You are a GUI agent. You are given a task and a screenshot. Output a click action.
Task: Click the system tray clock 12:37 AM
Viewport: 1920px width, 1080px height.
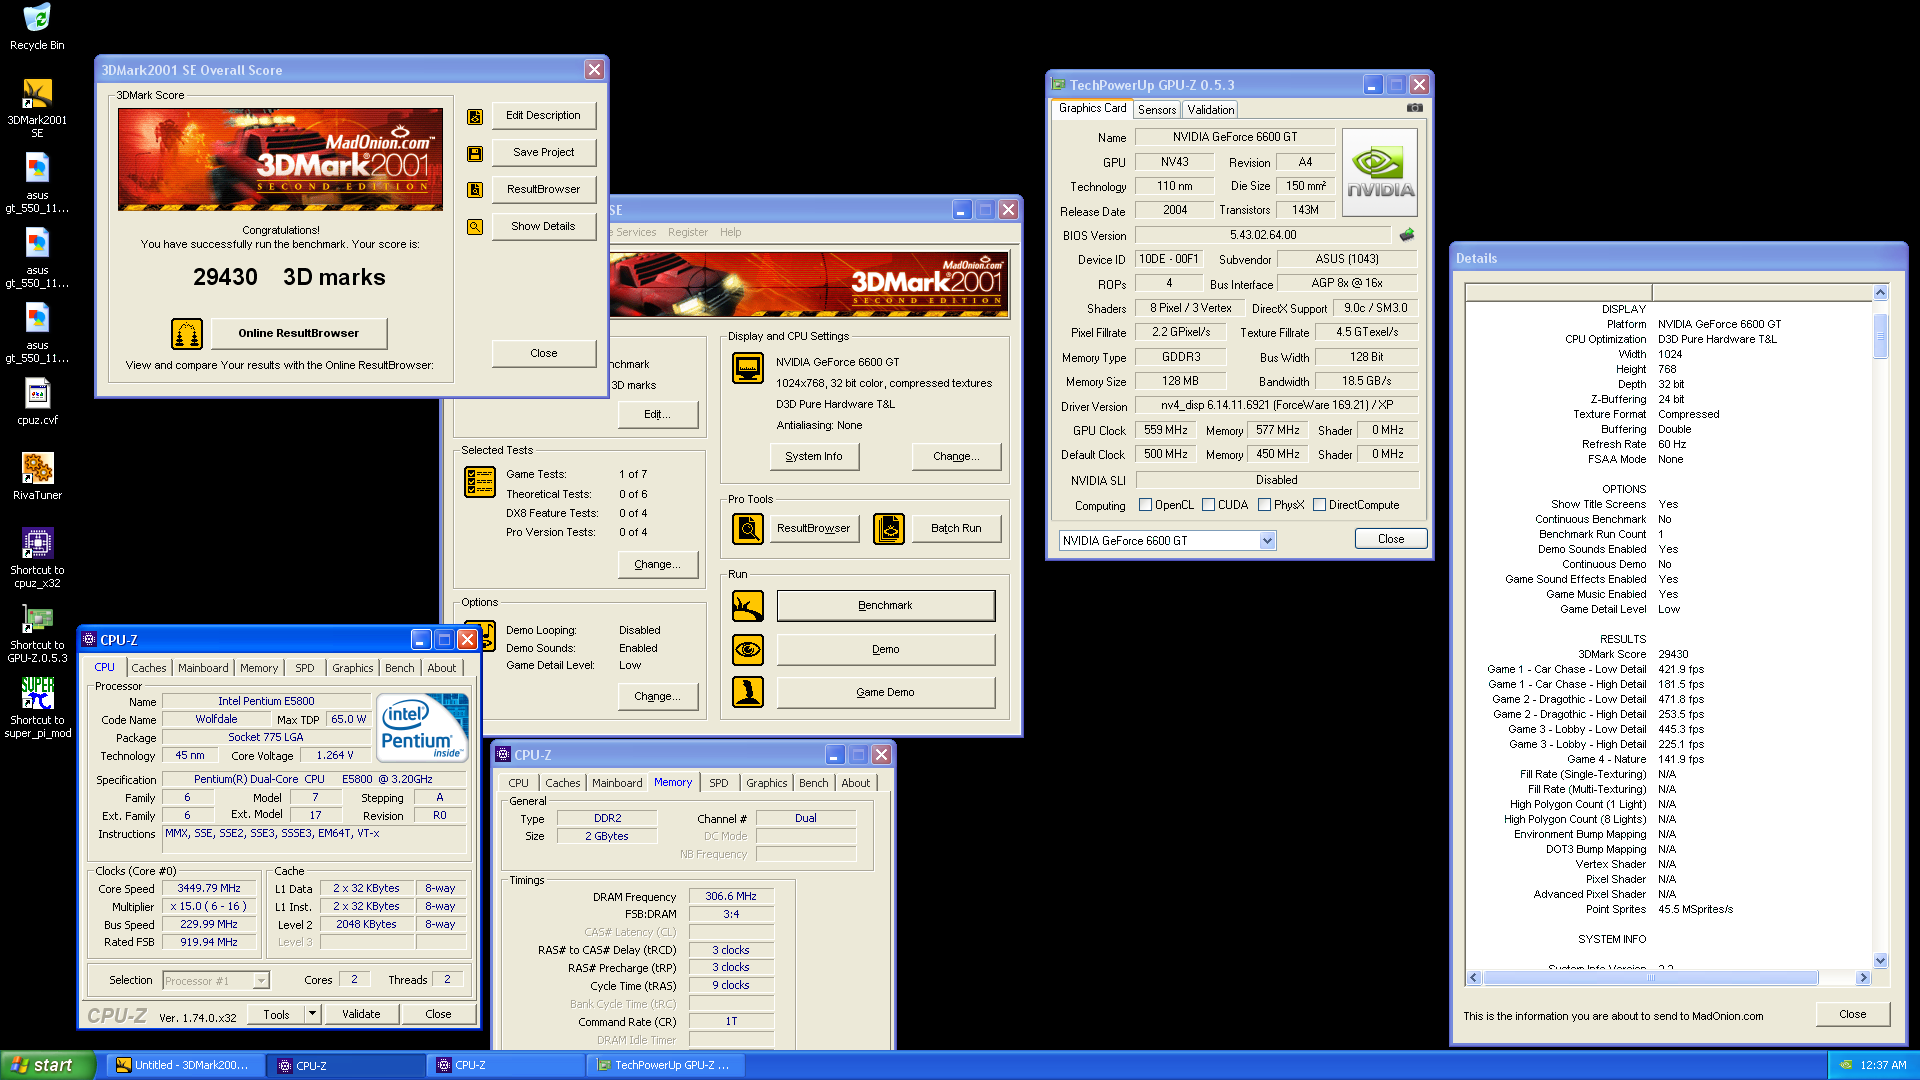(x=1882, y=1066)
